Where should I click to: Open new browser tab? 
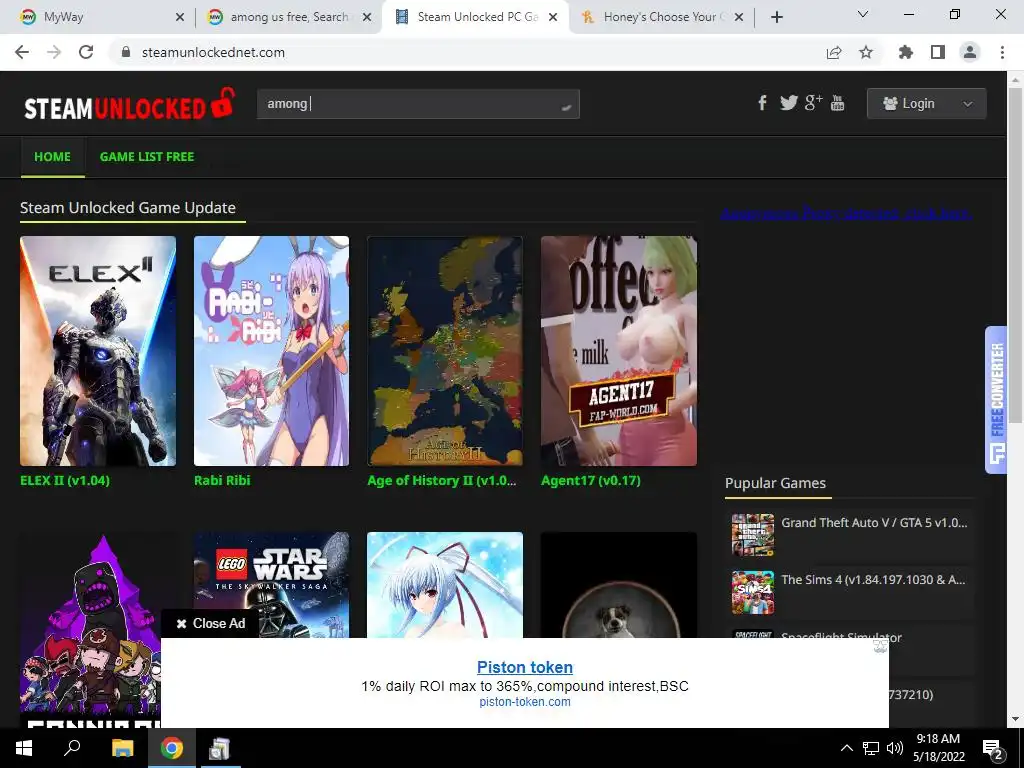point(776,17)
